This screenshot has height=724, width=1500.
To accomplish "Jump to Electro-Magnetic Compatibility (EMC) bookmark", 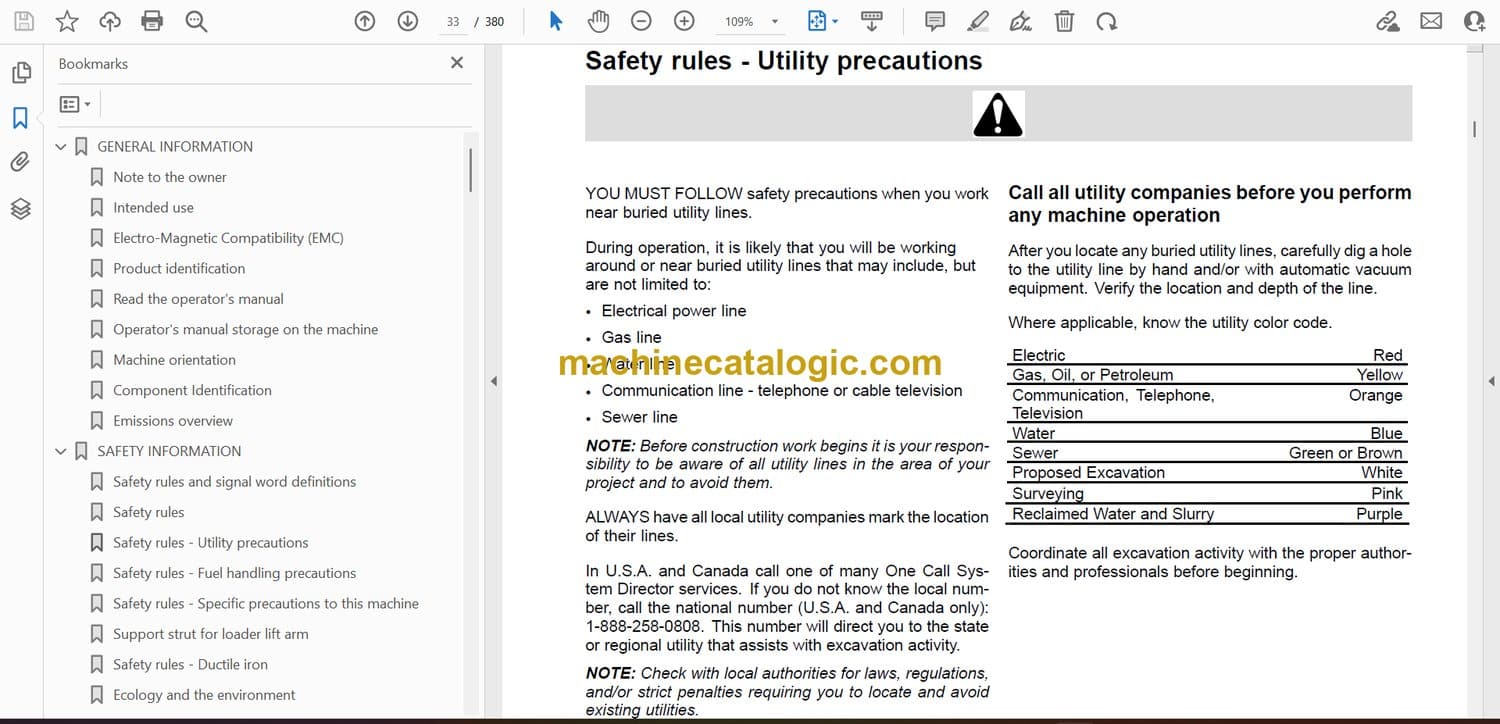I will (x=228, y=238).
